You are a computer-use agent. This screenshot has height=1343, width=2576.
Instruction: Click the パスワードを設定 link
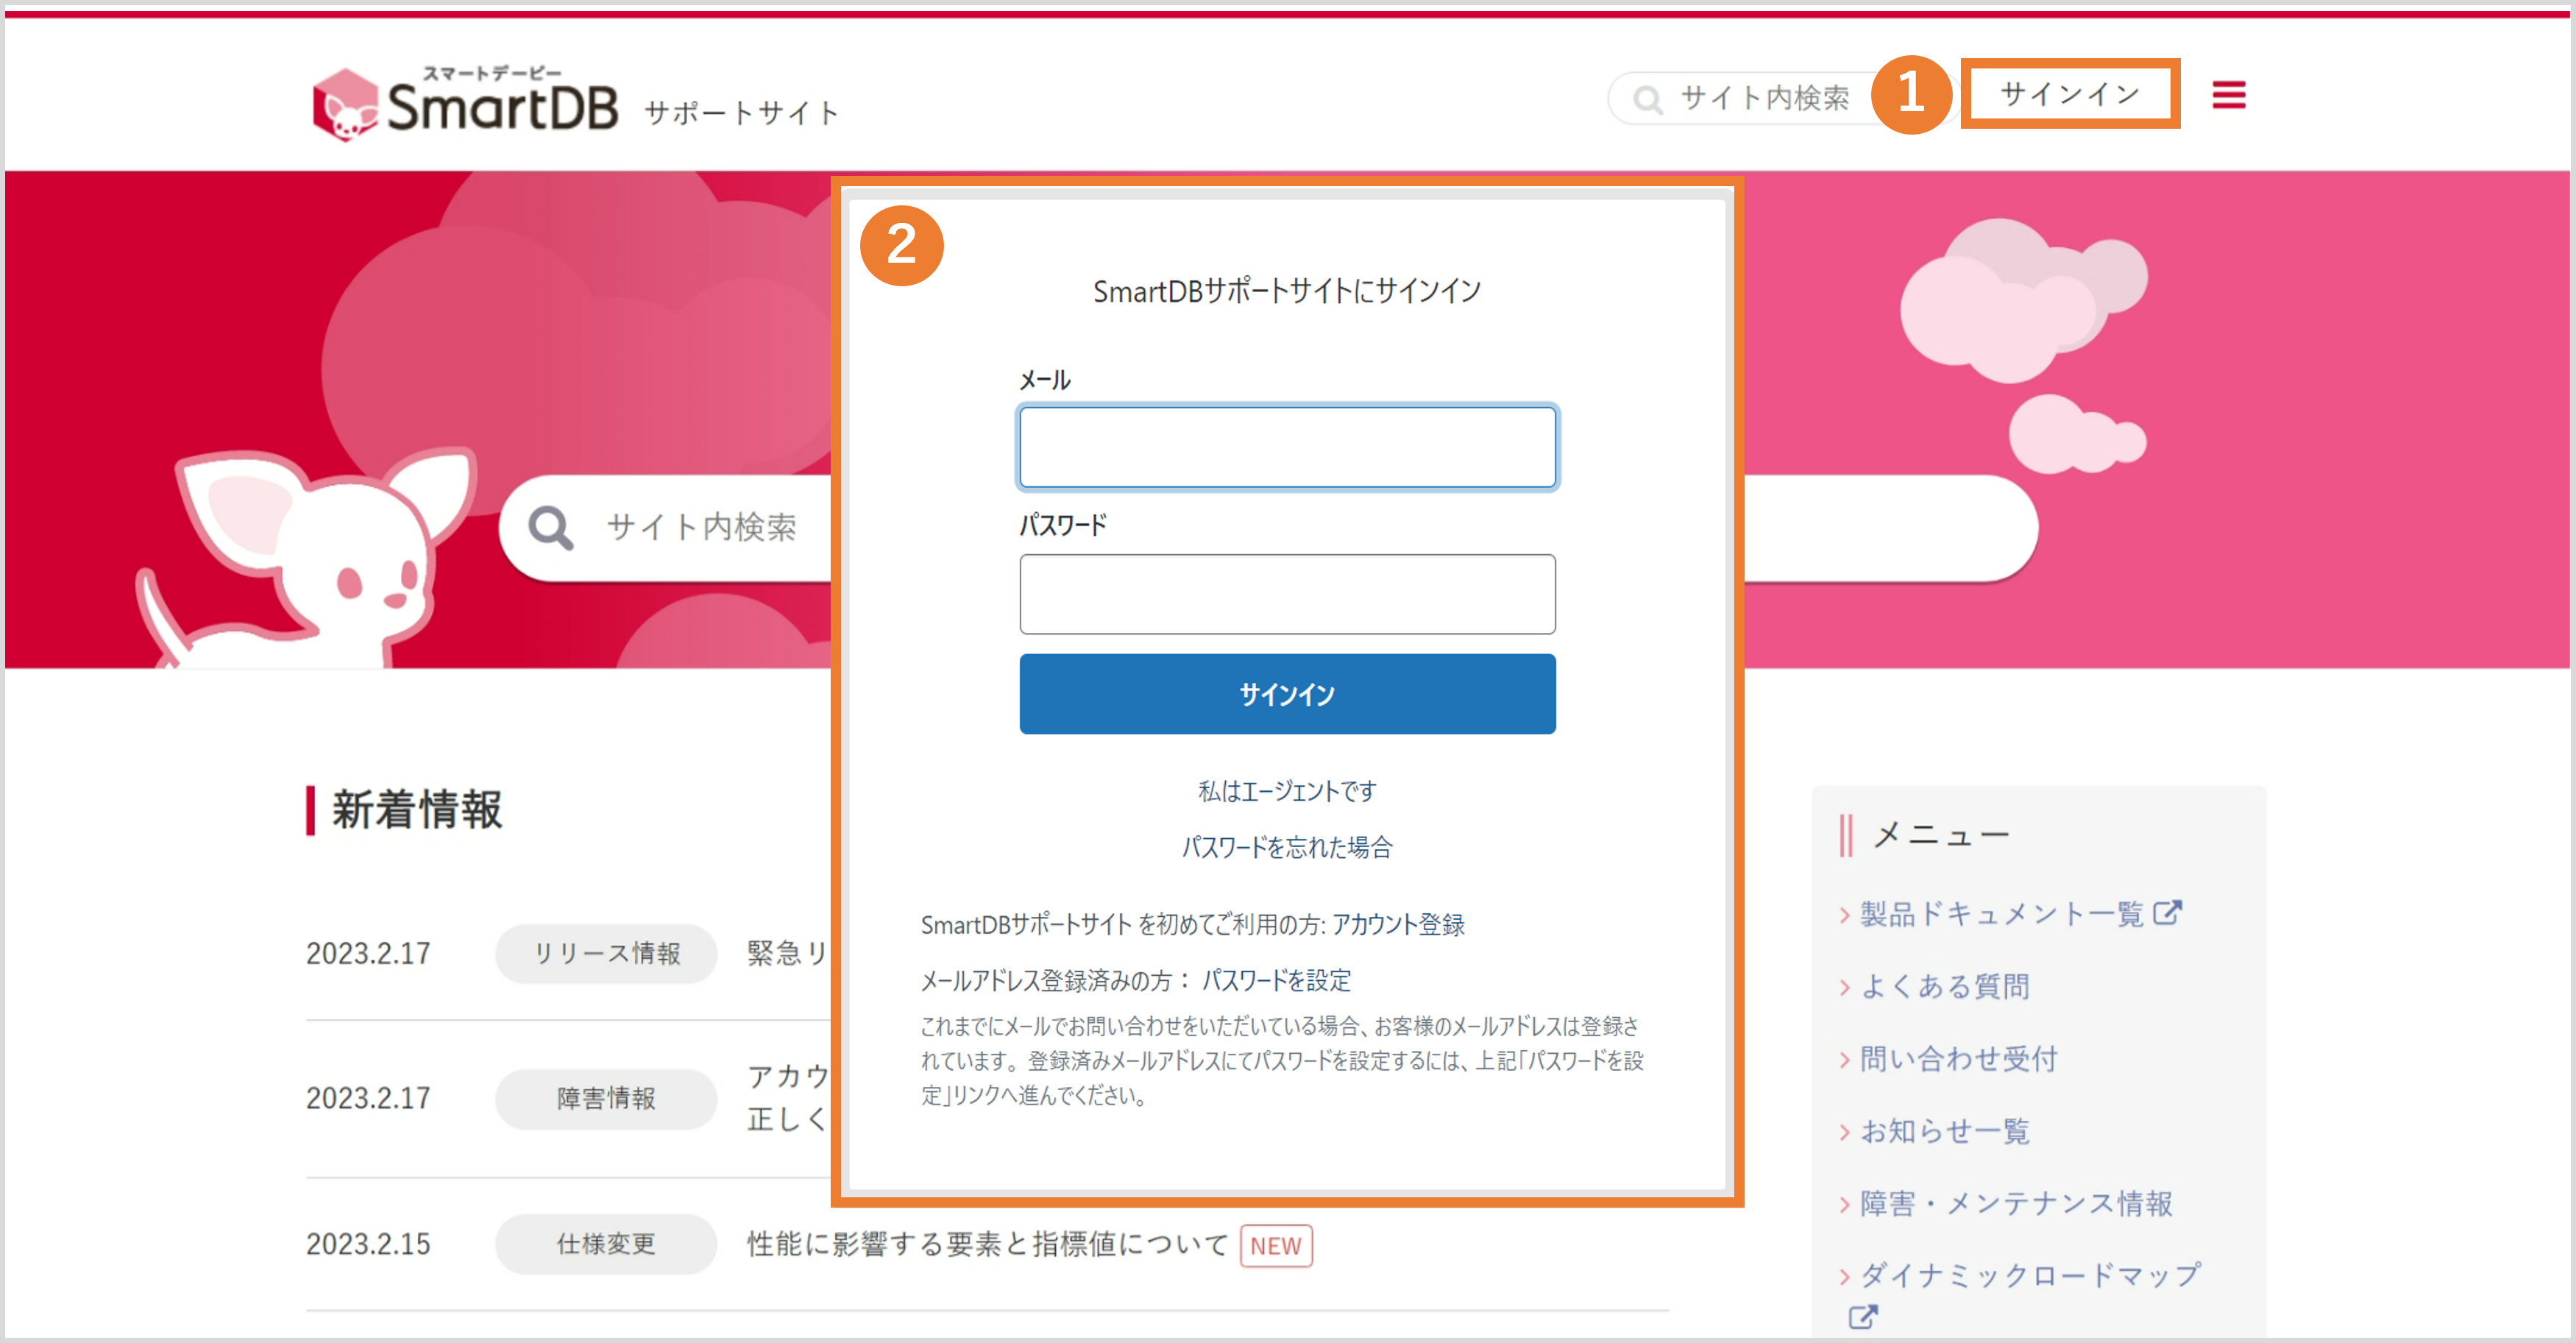point(1276,980)
